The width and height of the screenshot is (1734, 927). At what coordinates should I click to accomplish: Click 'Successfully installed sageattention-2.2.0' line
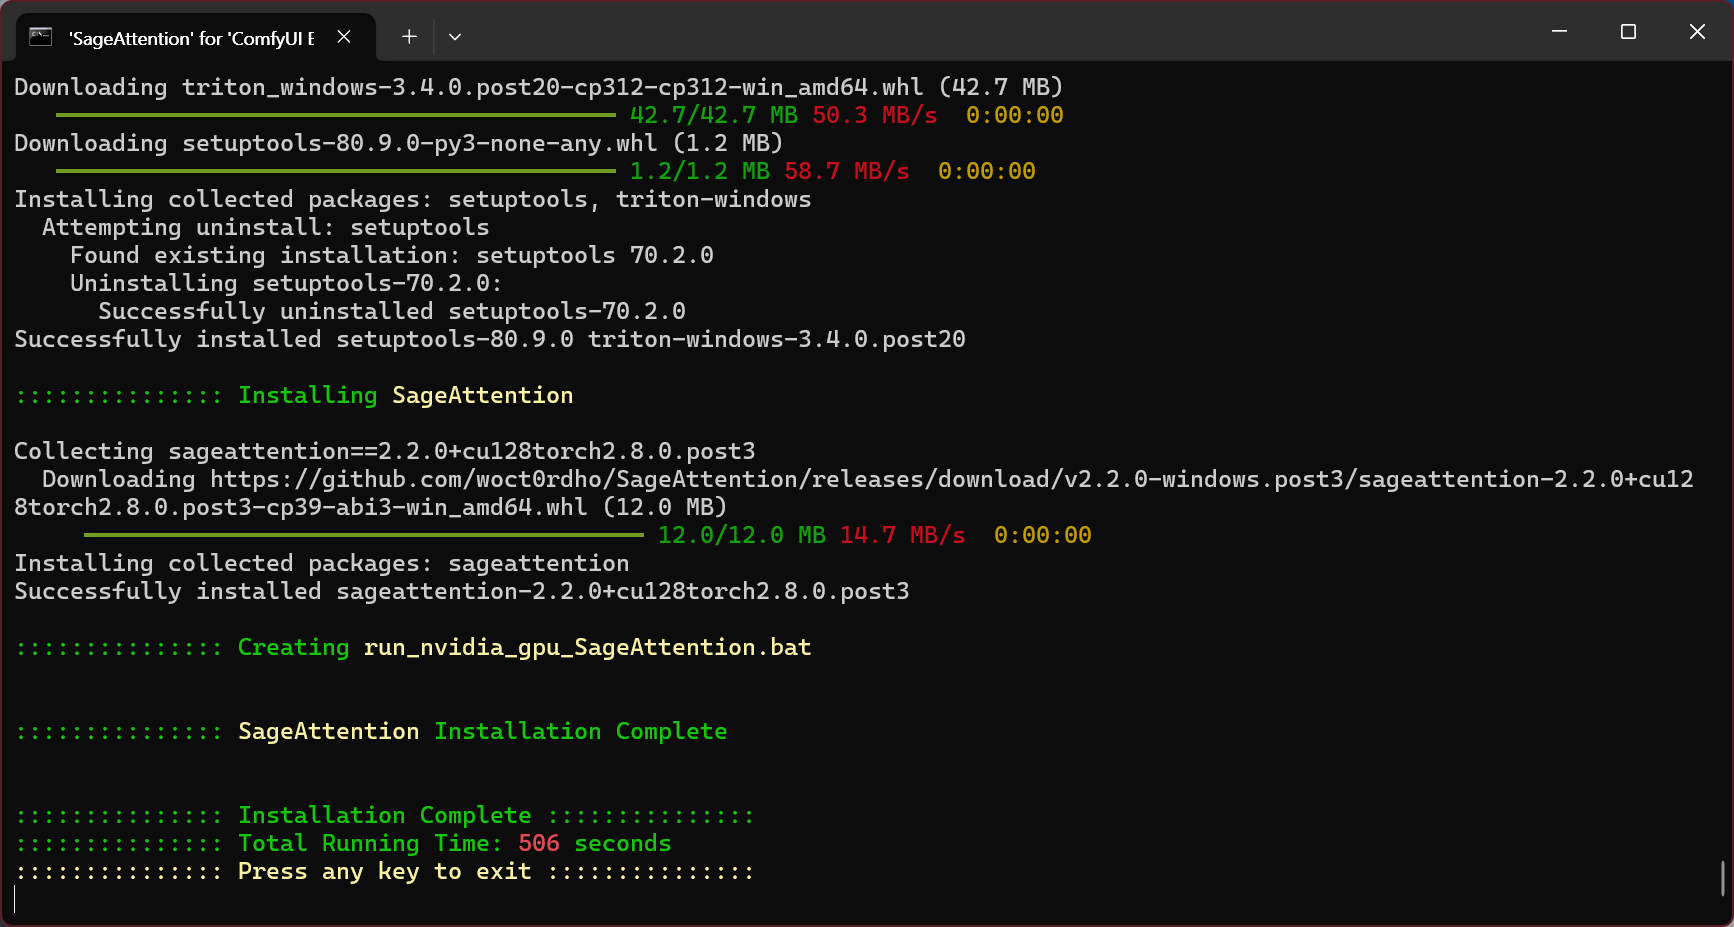click(x=461, y=591)
